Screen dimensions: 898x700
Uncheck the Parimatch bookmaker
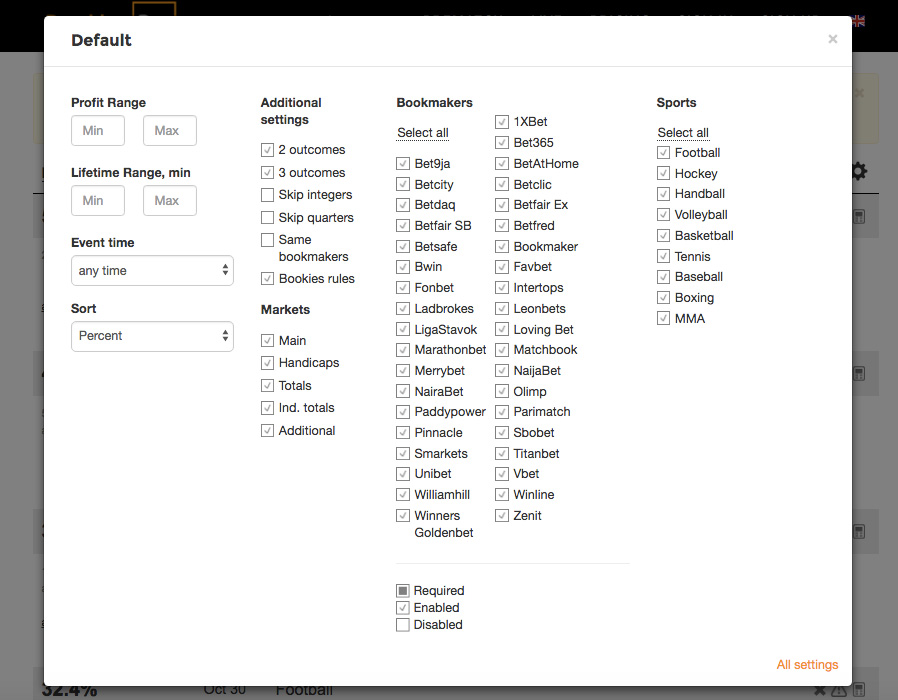pos(502,412)
